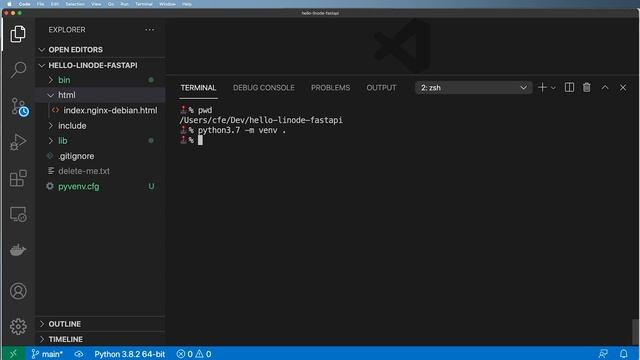Expand the Outline section
Image resolution: width=640 pixels, height=360 pixels.
pyautogui.click(x=100, y=324)
